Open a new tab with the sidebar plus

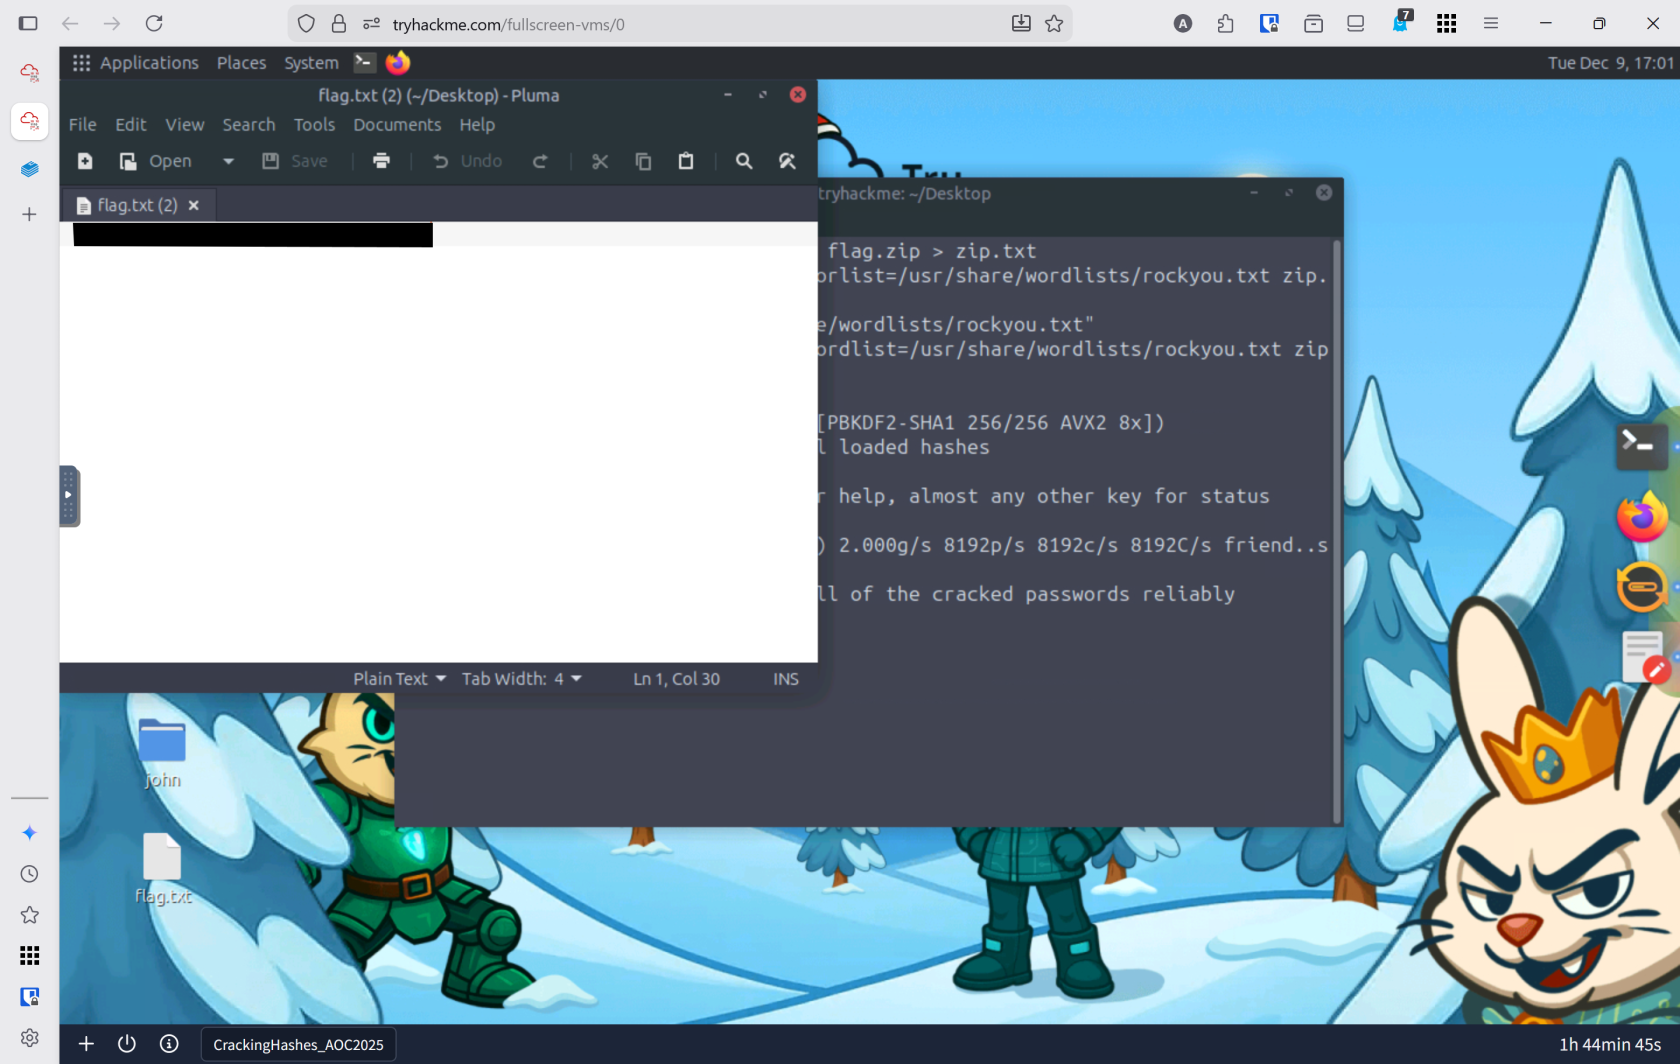click(x=30, y=214)
